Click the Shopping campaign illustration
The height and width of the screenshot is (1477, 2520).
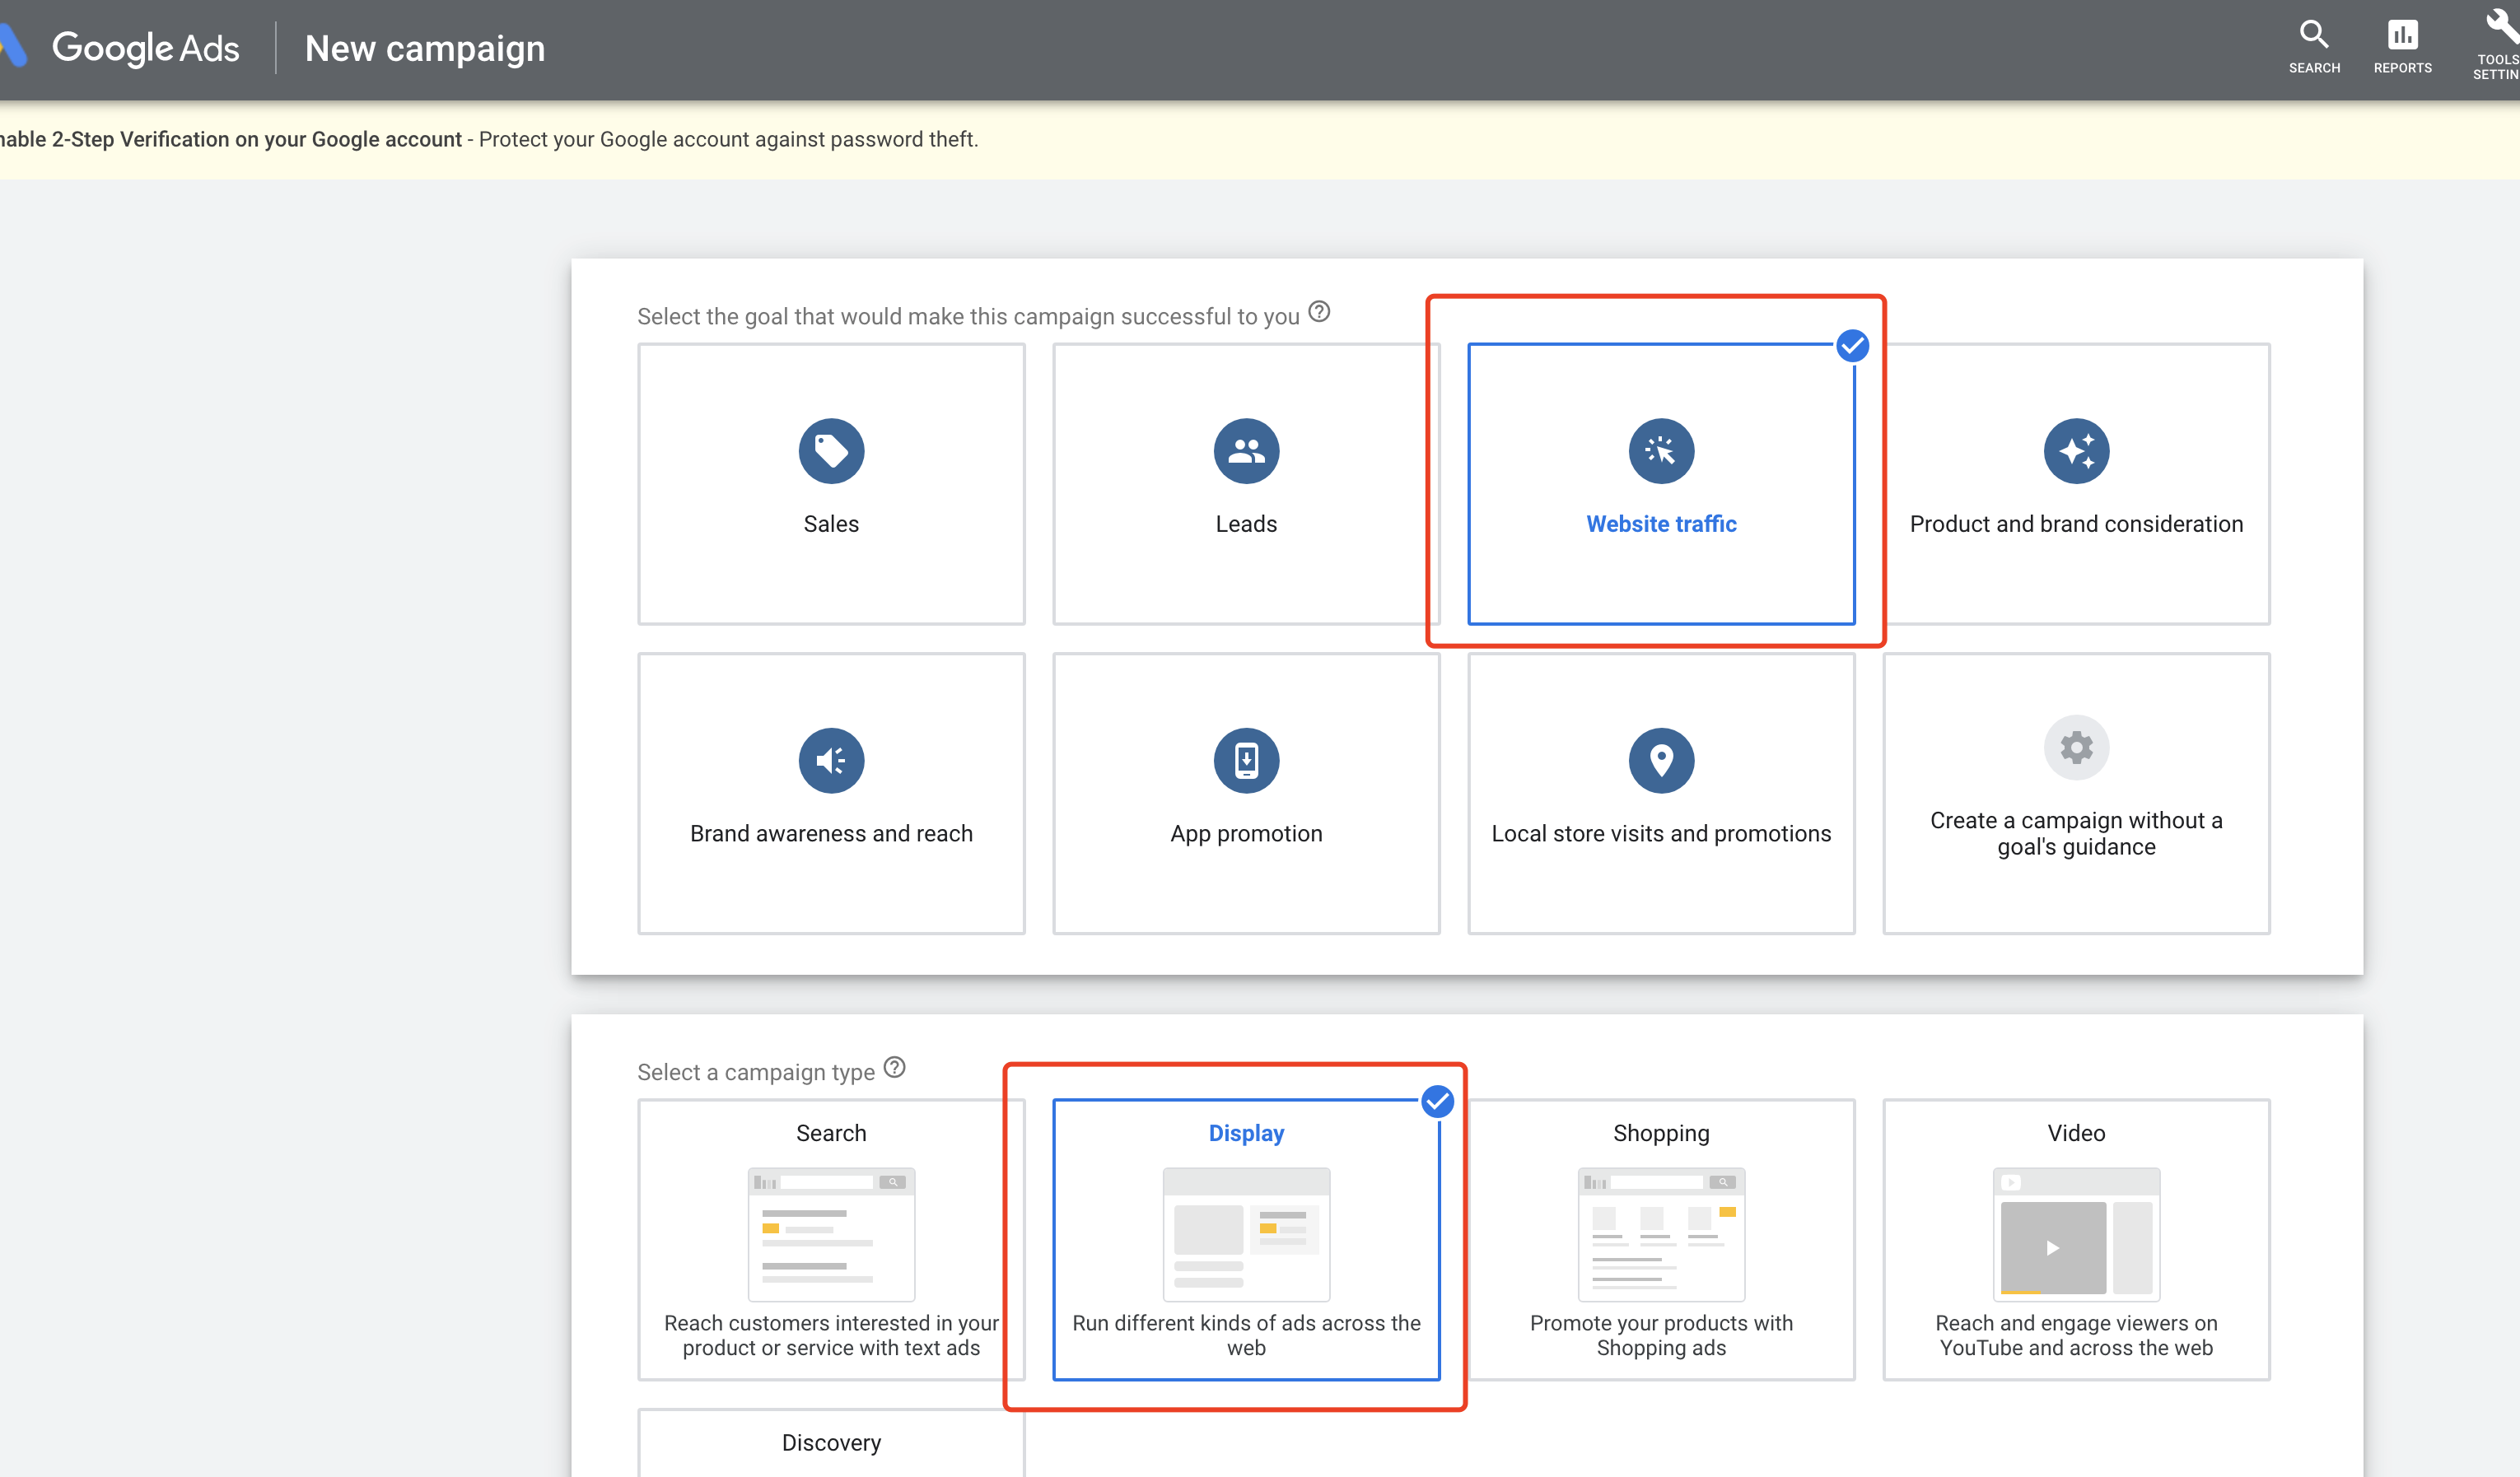coord(1661,1234)
